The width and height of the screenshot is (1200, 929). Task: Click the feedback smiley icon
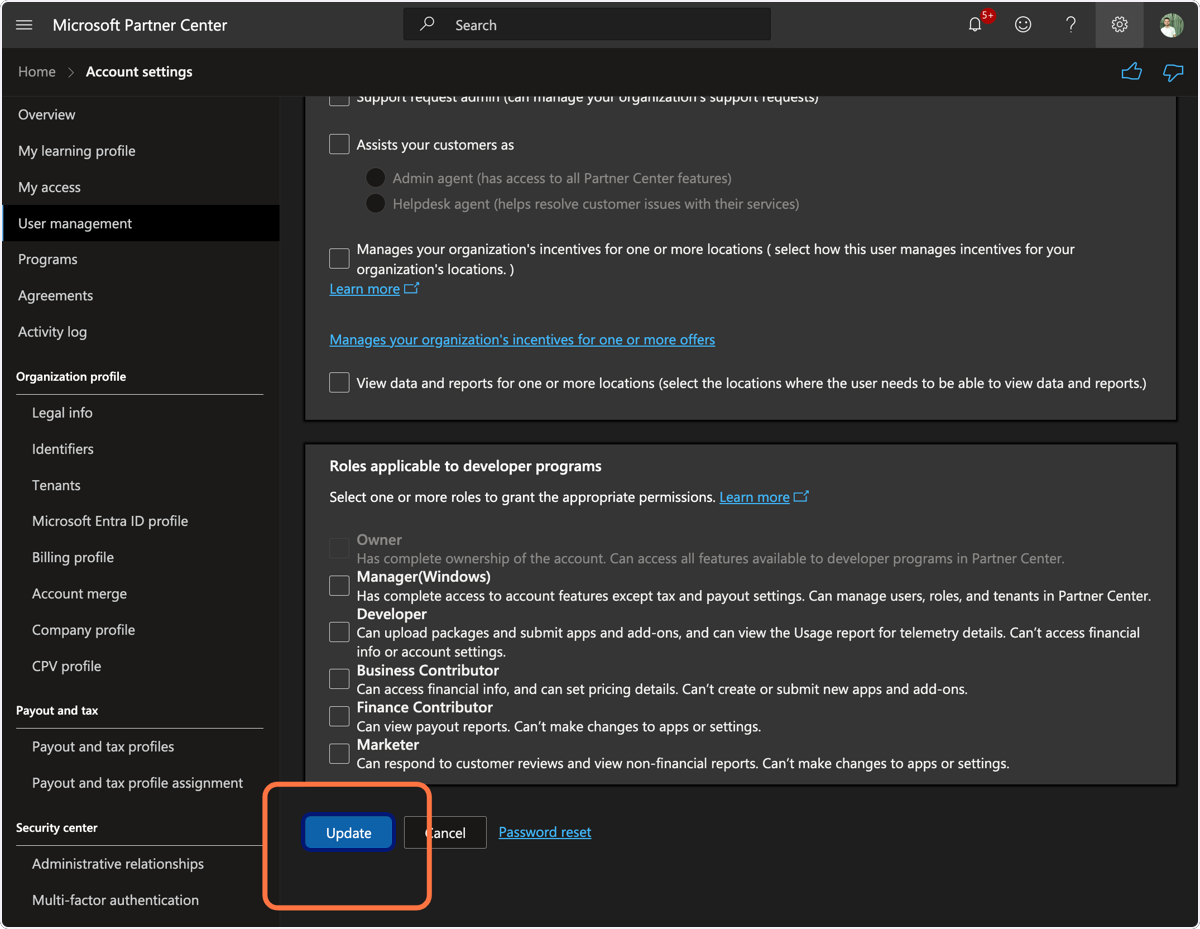click(x=1023, y=25)
